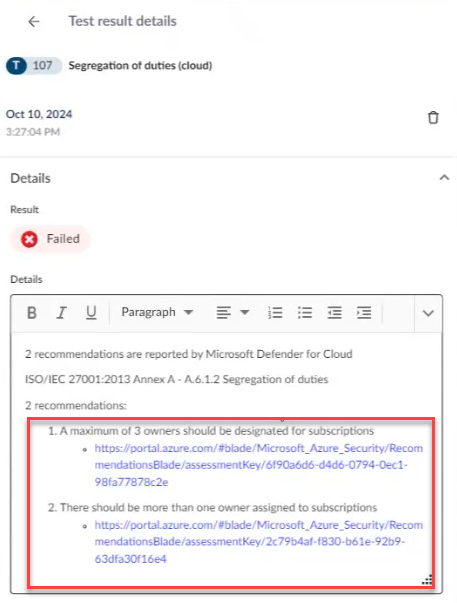Image resolution: width=457 pixels, height=603 pixels.
Task: Increase indent in editor
Action: click(364, 313)
